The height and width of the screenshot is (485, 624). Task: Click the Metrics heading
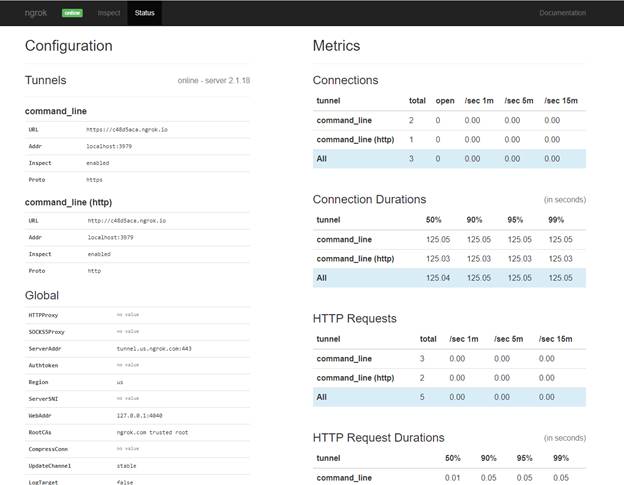[x=336, y=46]
